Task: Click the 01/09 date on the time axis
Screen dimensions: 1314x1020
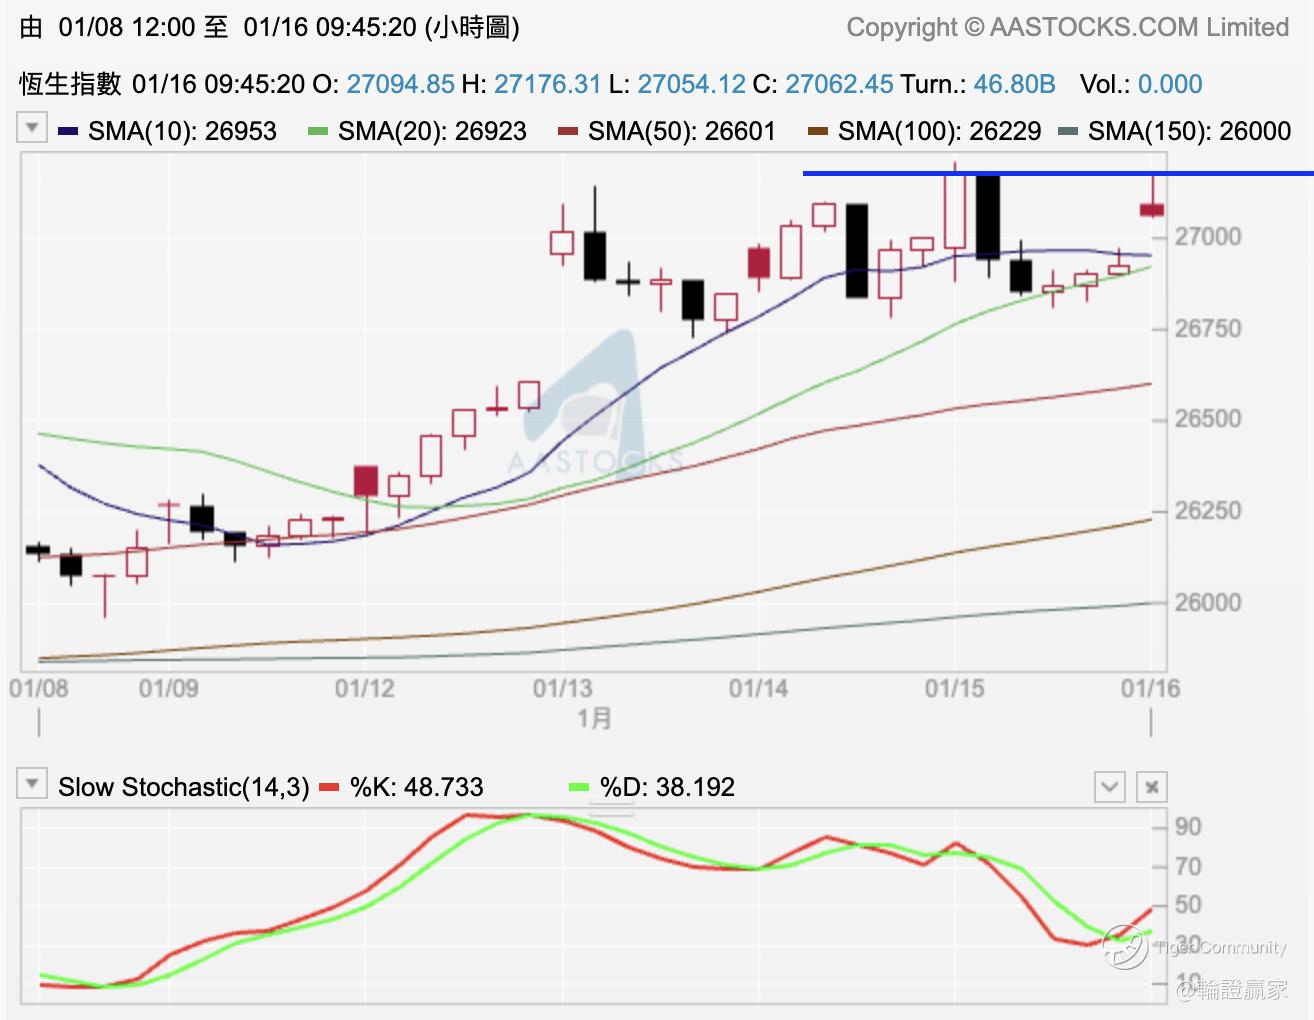Action: click(x=168, y=689)
